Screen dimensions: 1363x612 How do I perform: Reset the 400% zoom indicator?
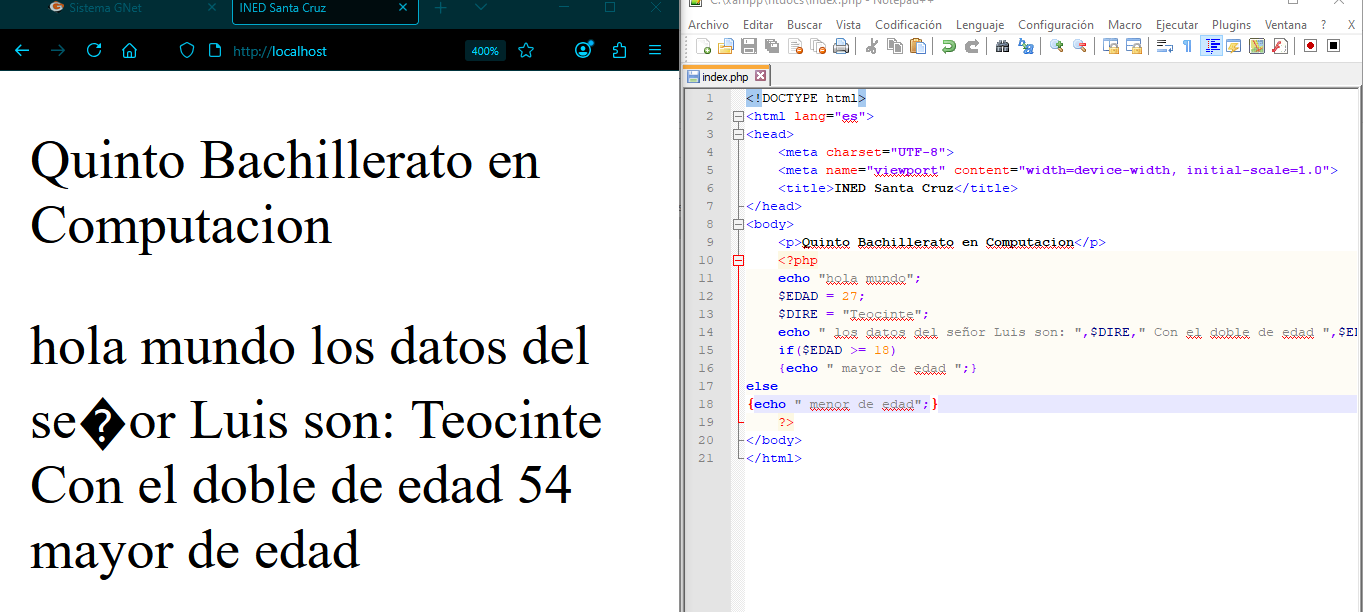[x=485, y=51]
